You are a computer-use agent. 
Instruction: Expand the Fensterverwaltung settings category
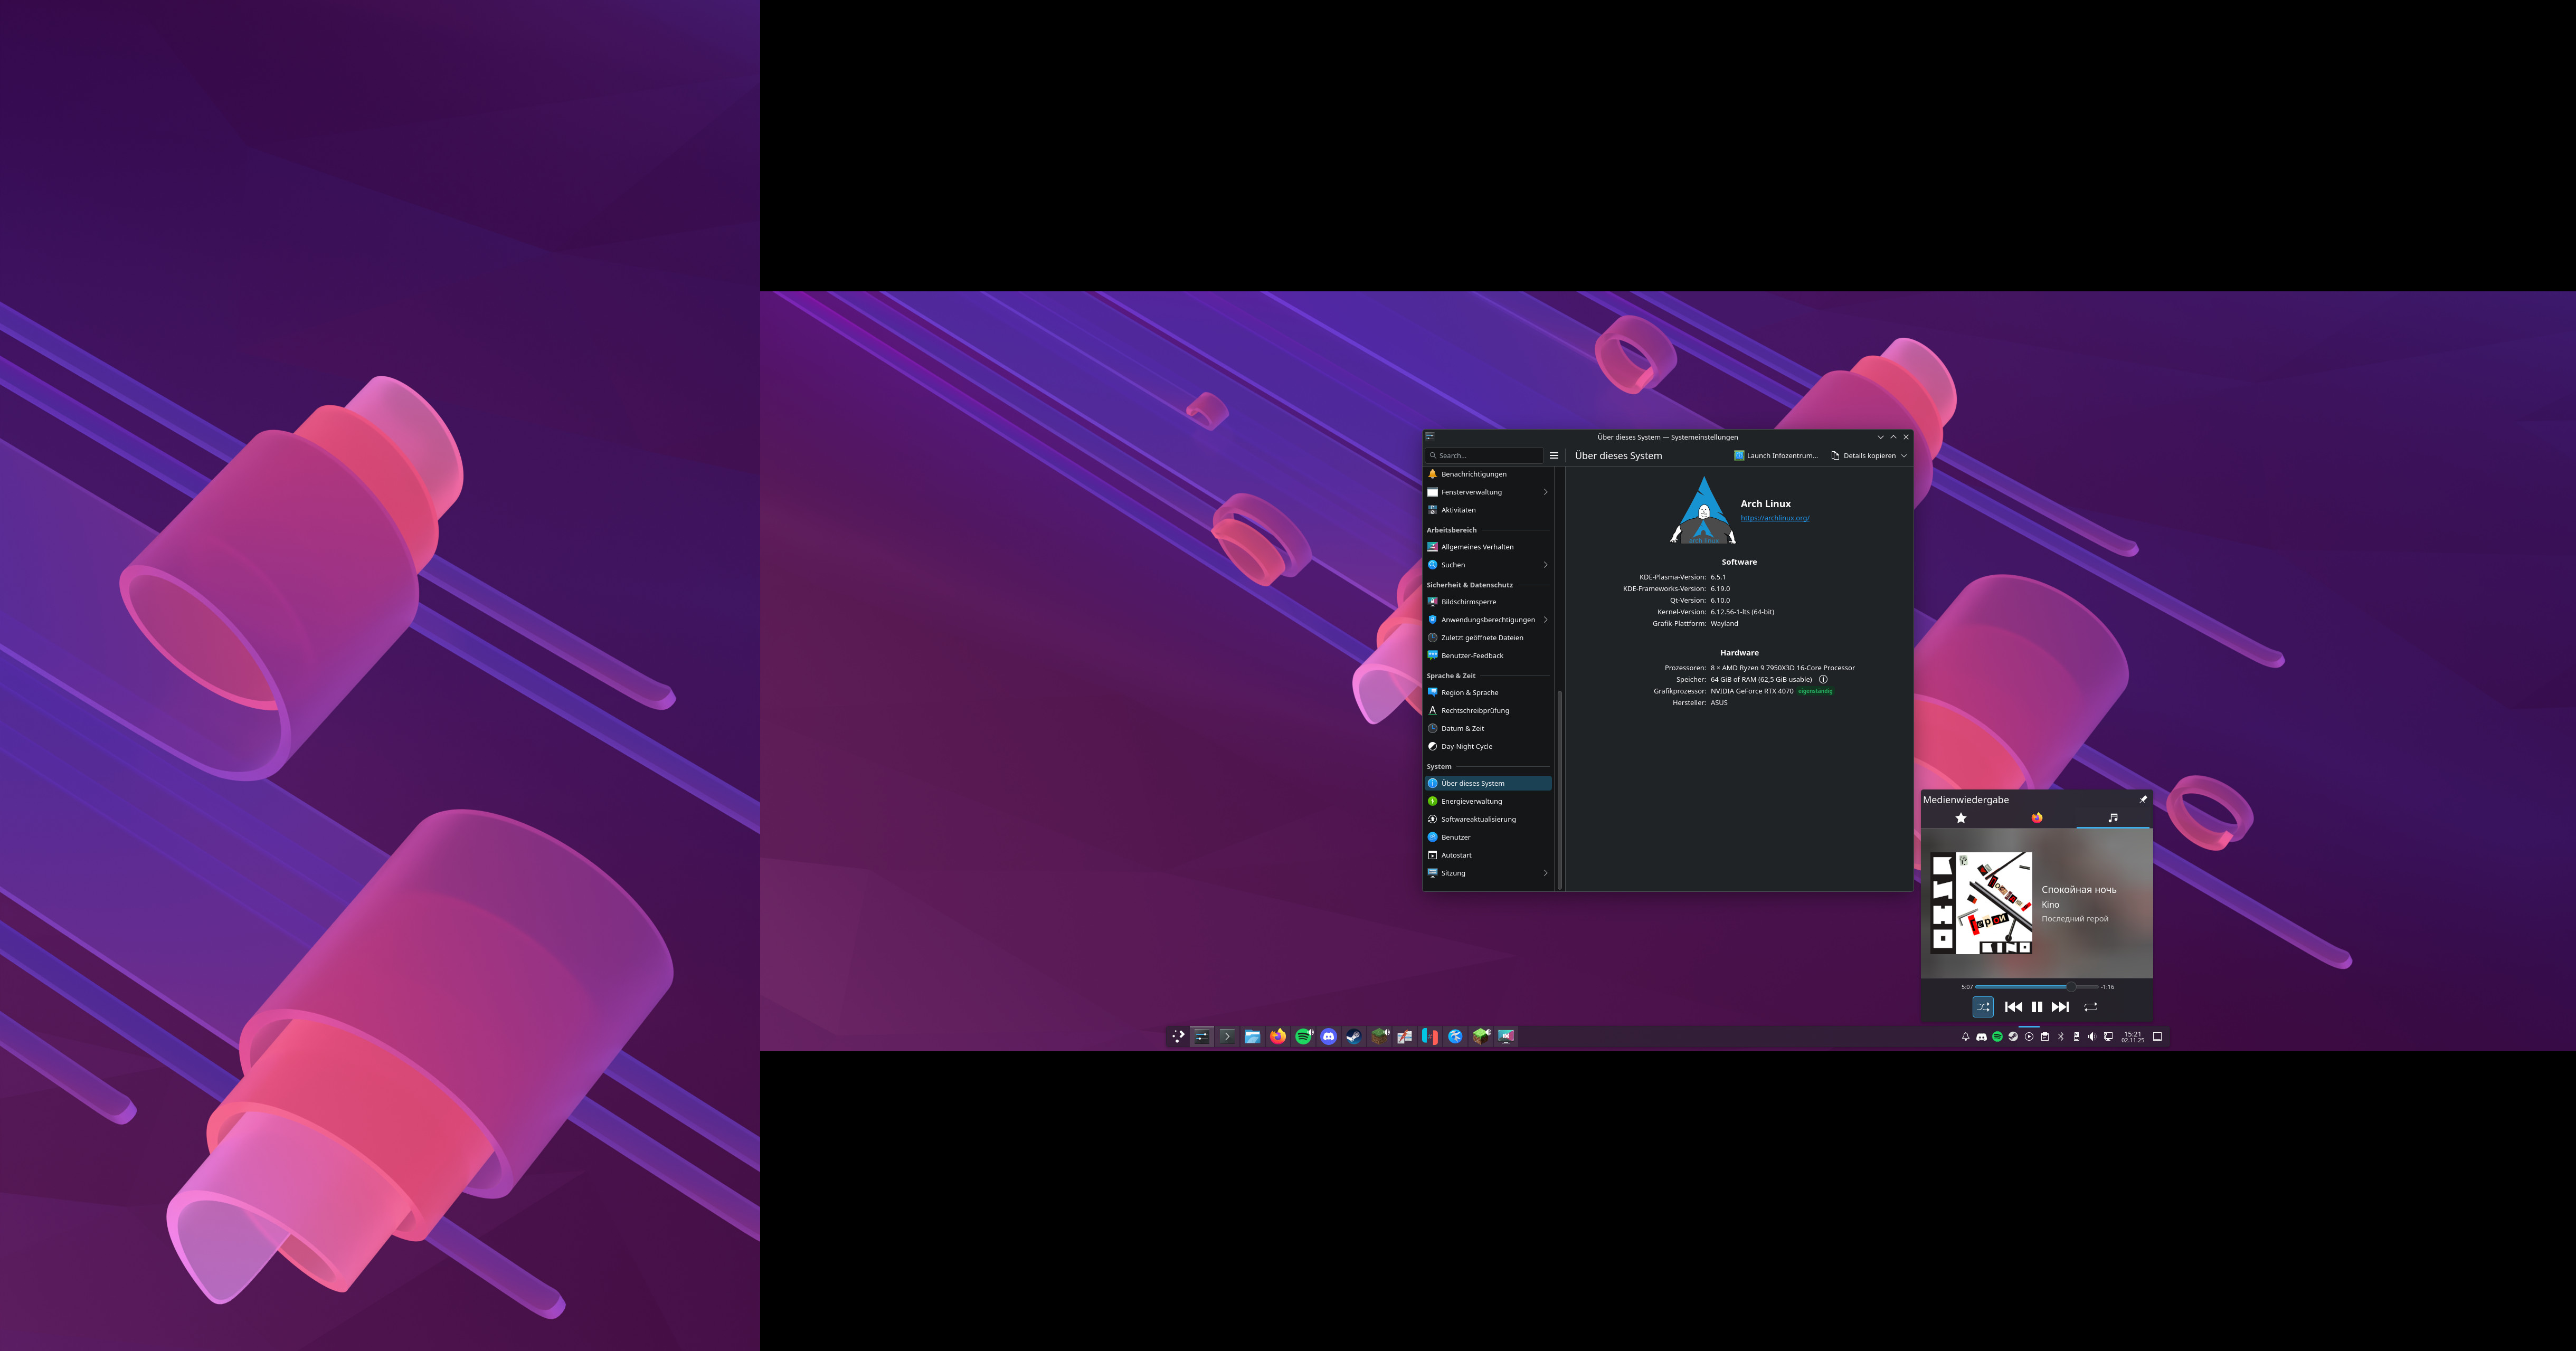pyautogui.click(x=1545, y=492)
